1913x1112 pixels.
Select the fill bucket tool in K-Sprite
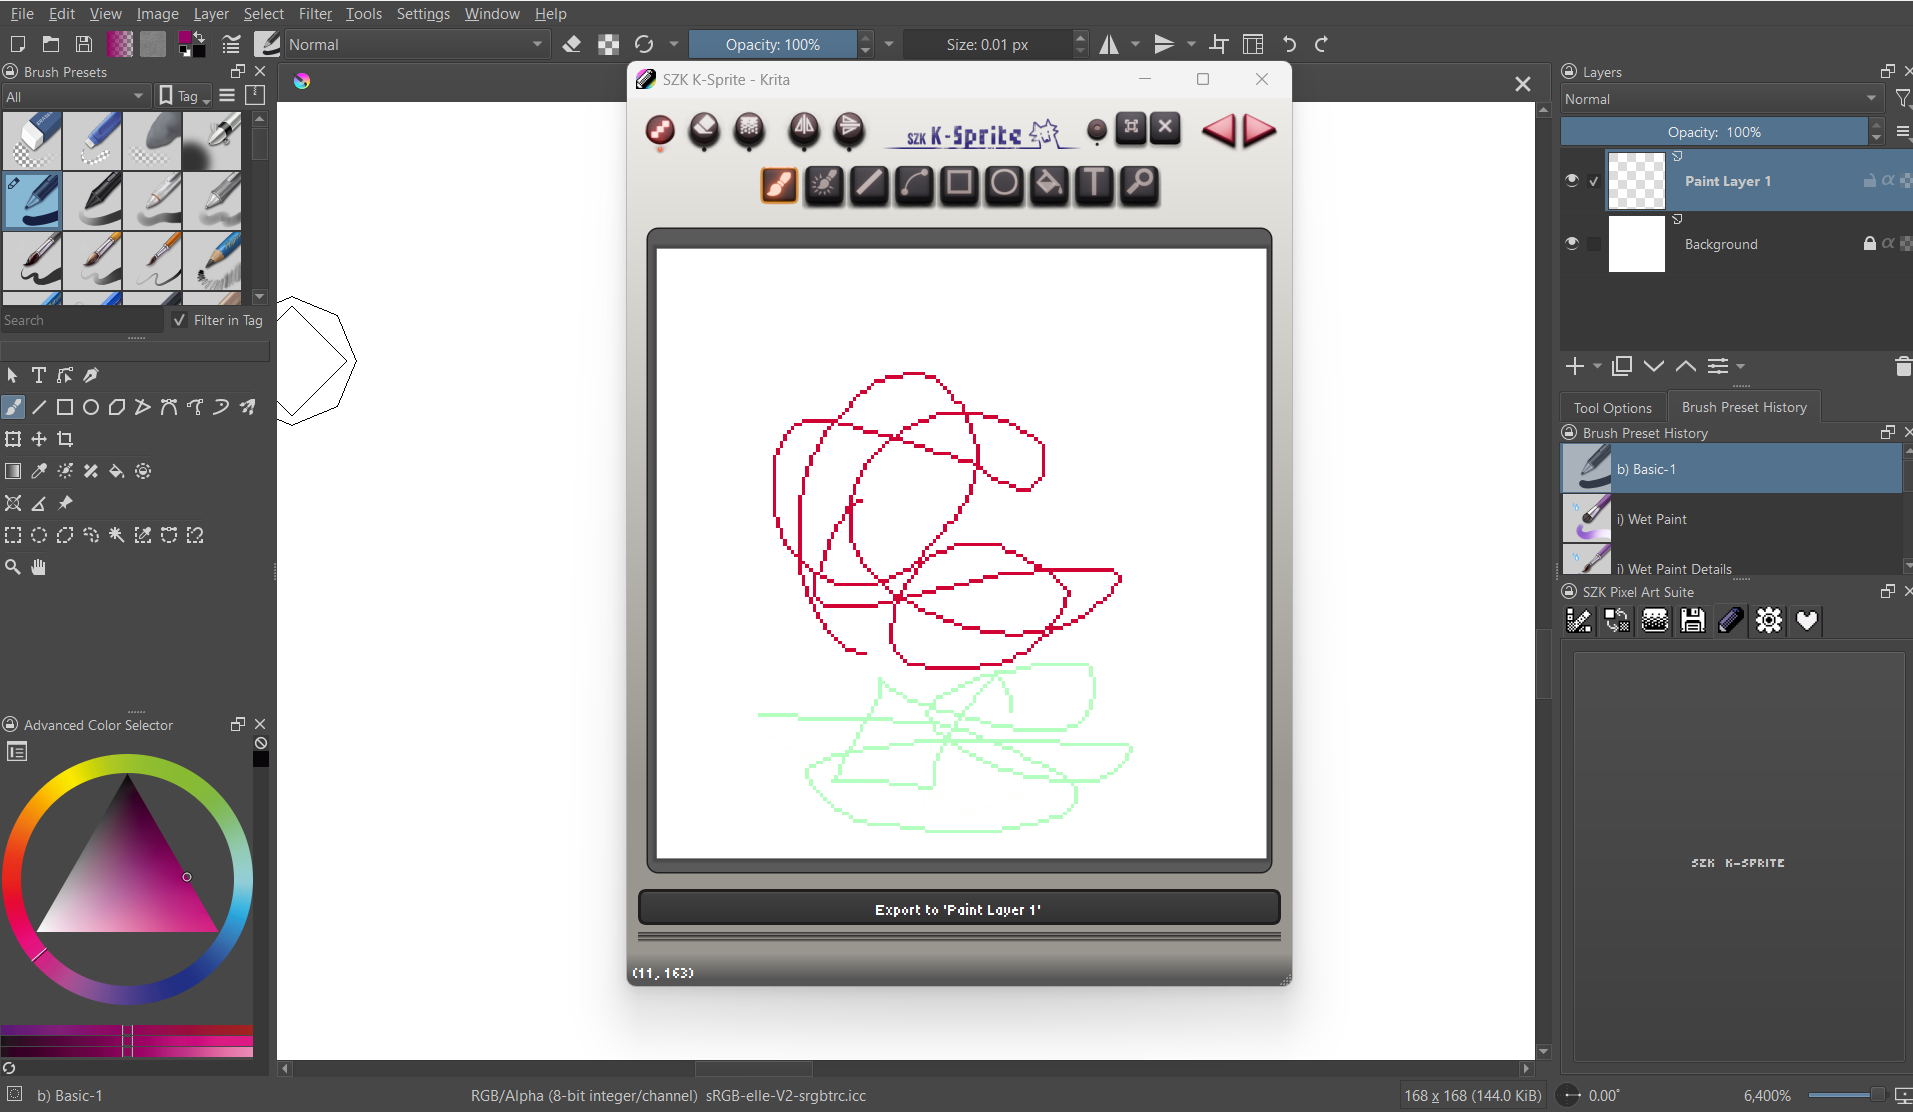(x=1049, y=184)
